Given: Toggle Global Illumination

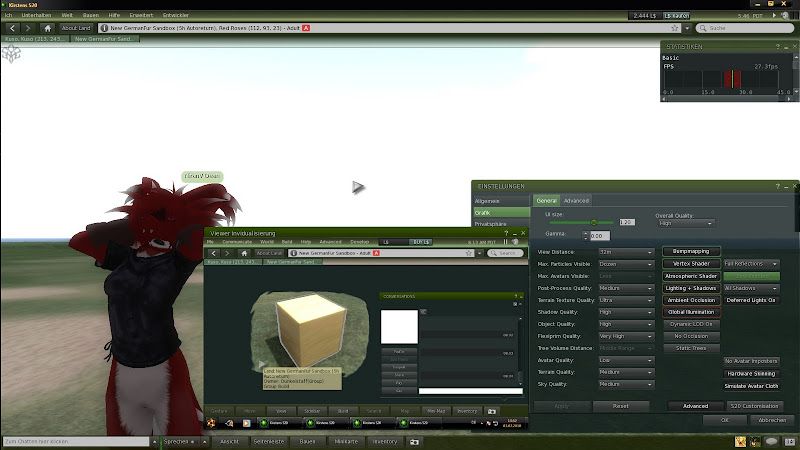Looking at the screenshot, I should coord(691,312).
